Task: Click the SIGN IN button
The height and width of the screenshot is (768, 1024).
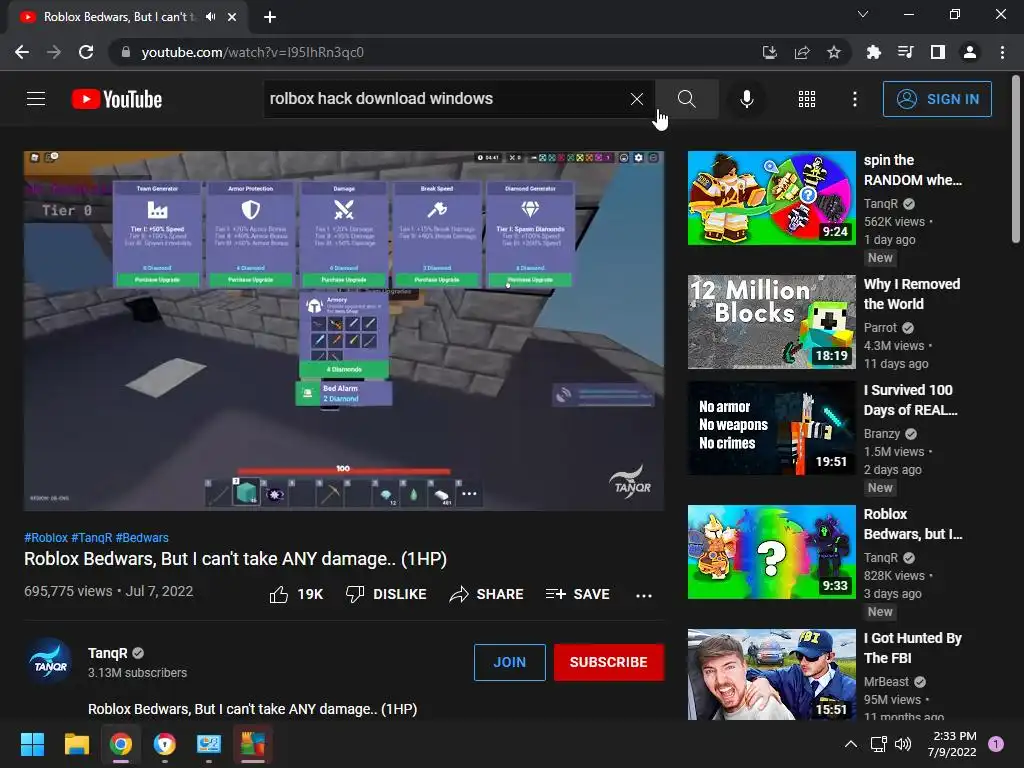Action: coord(937,99)
